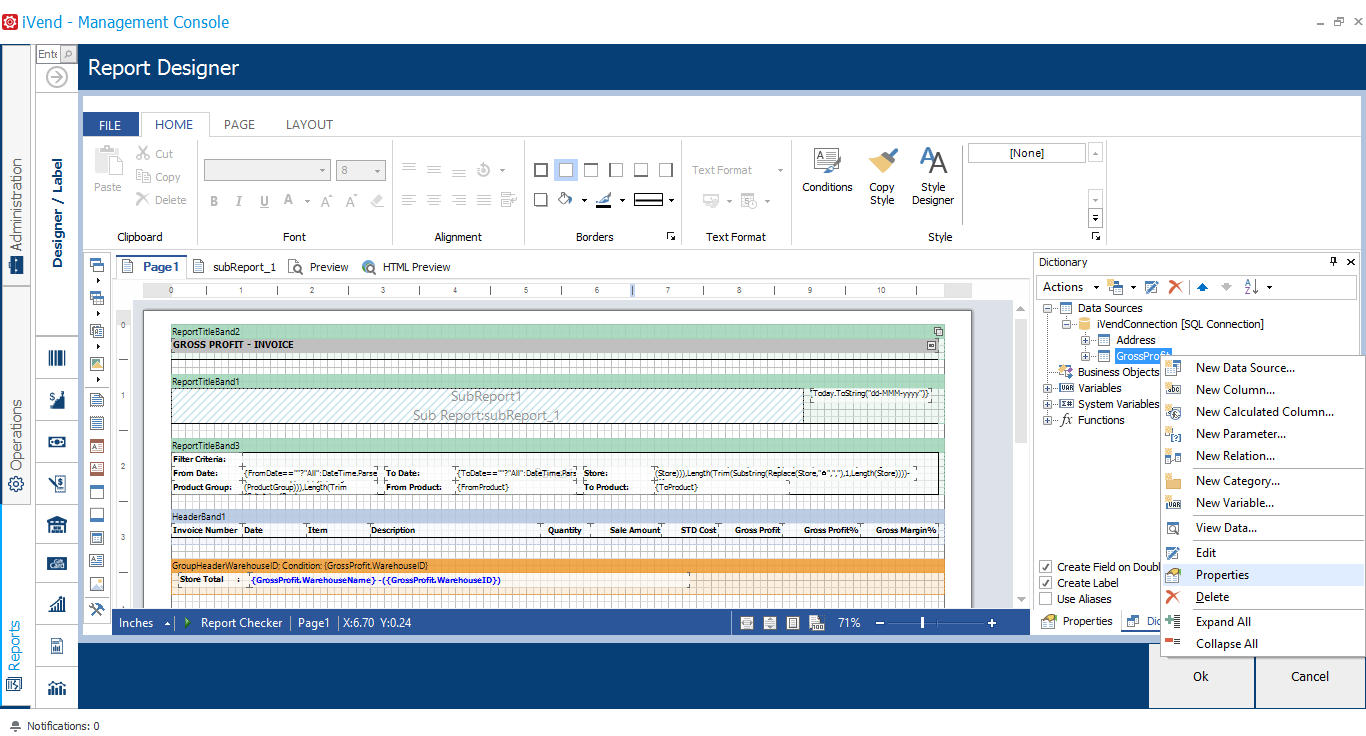Screen dimensions: 1366x736
Task: Open the gift card icon in sidebar
Action: pyautogui.click(x=57, y=563)
